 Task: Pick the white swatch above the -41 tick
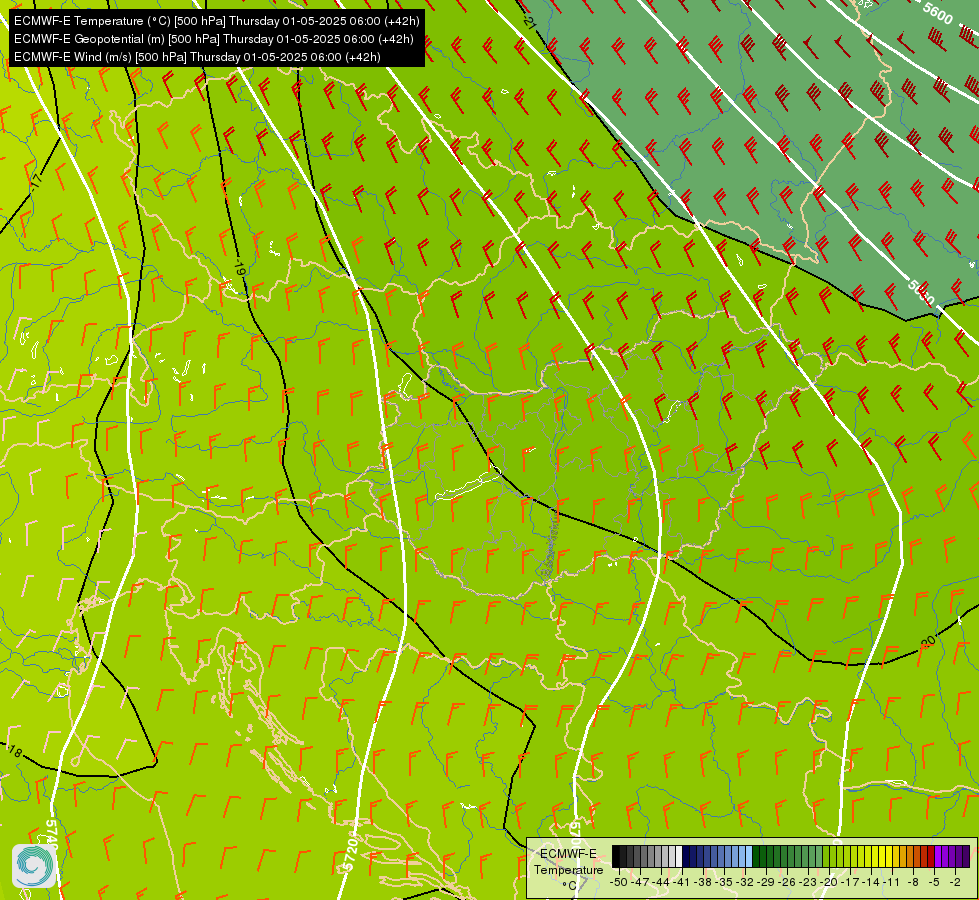coord(679,856)
